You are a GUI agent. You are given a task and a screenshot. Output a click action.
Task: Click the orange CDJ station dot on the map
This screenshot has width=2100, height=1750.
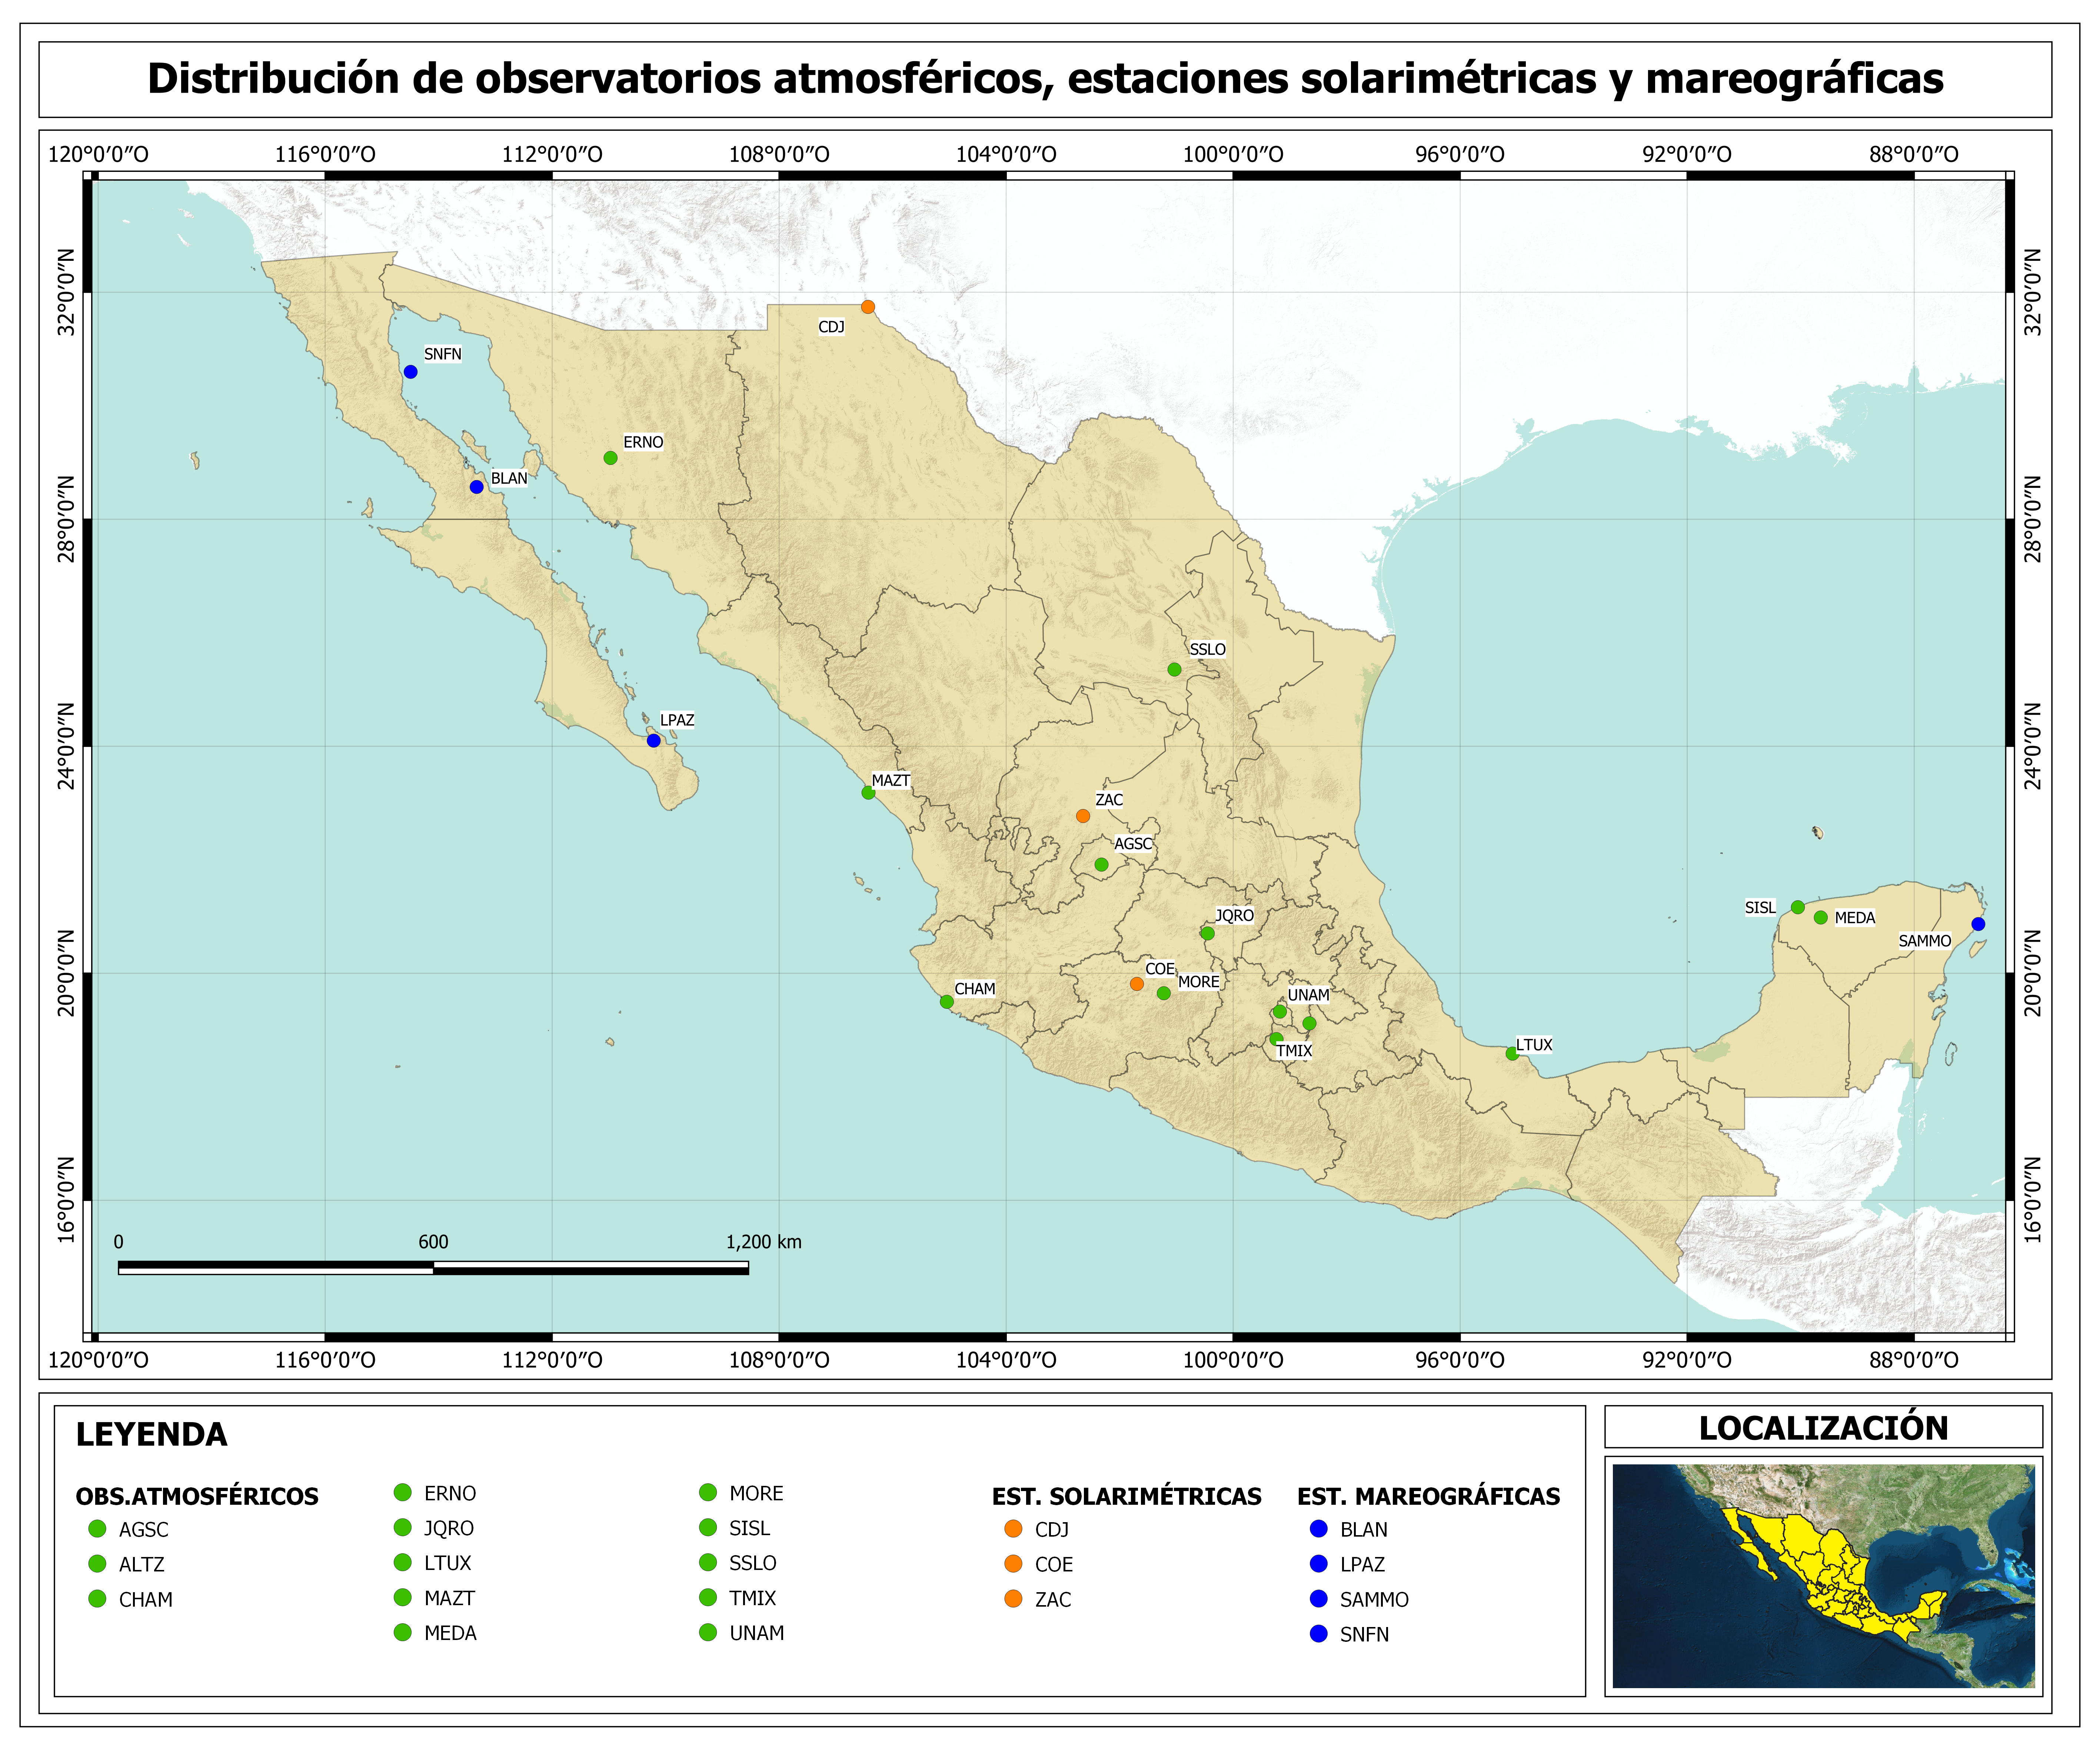click(868, 307)
